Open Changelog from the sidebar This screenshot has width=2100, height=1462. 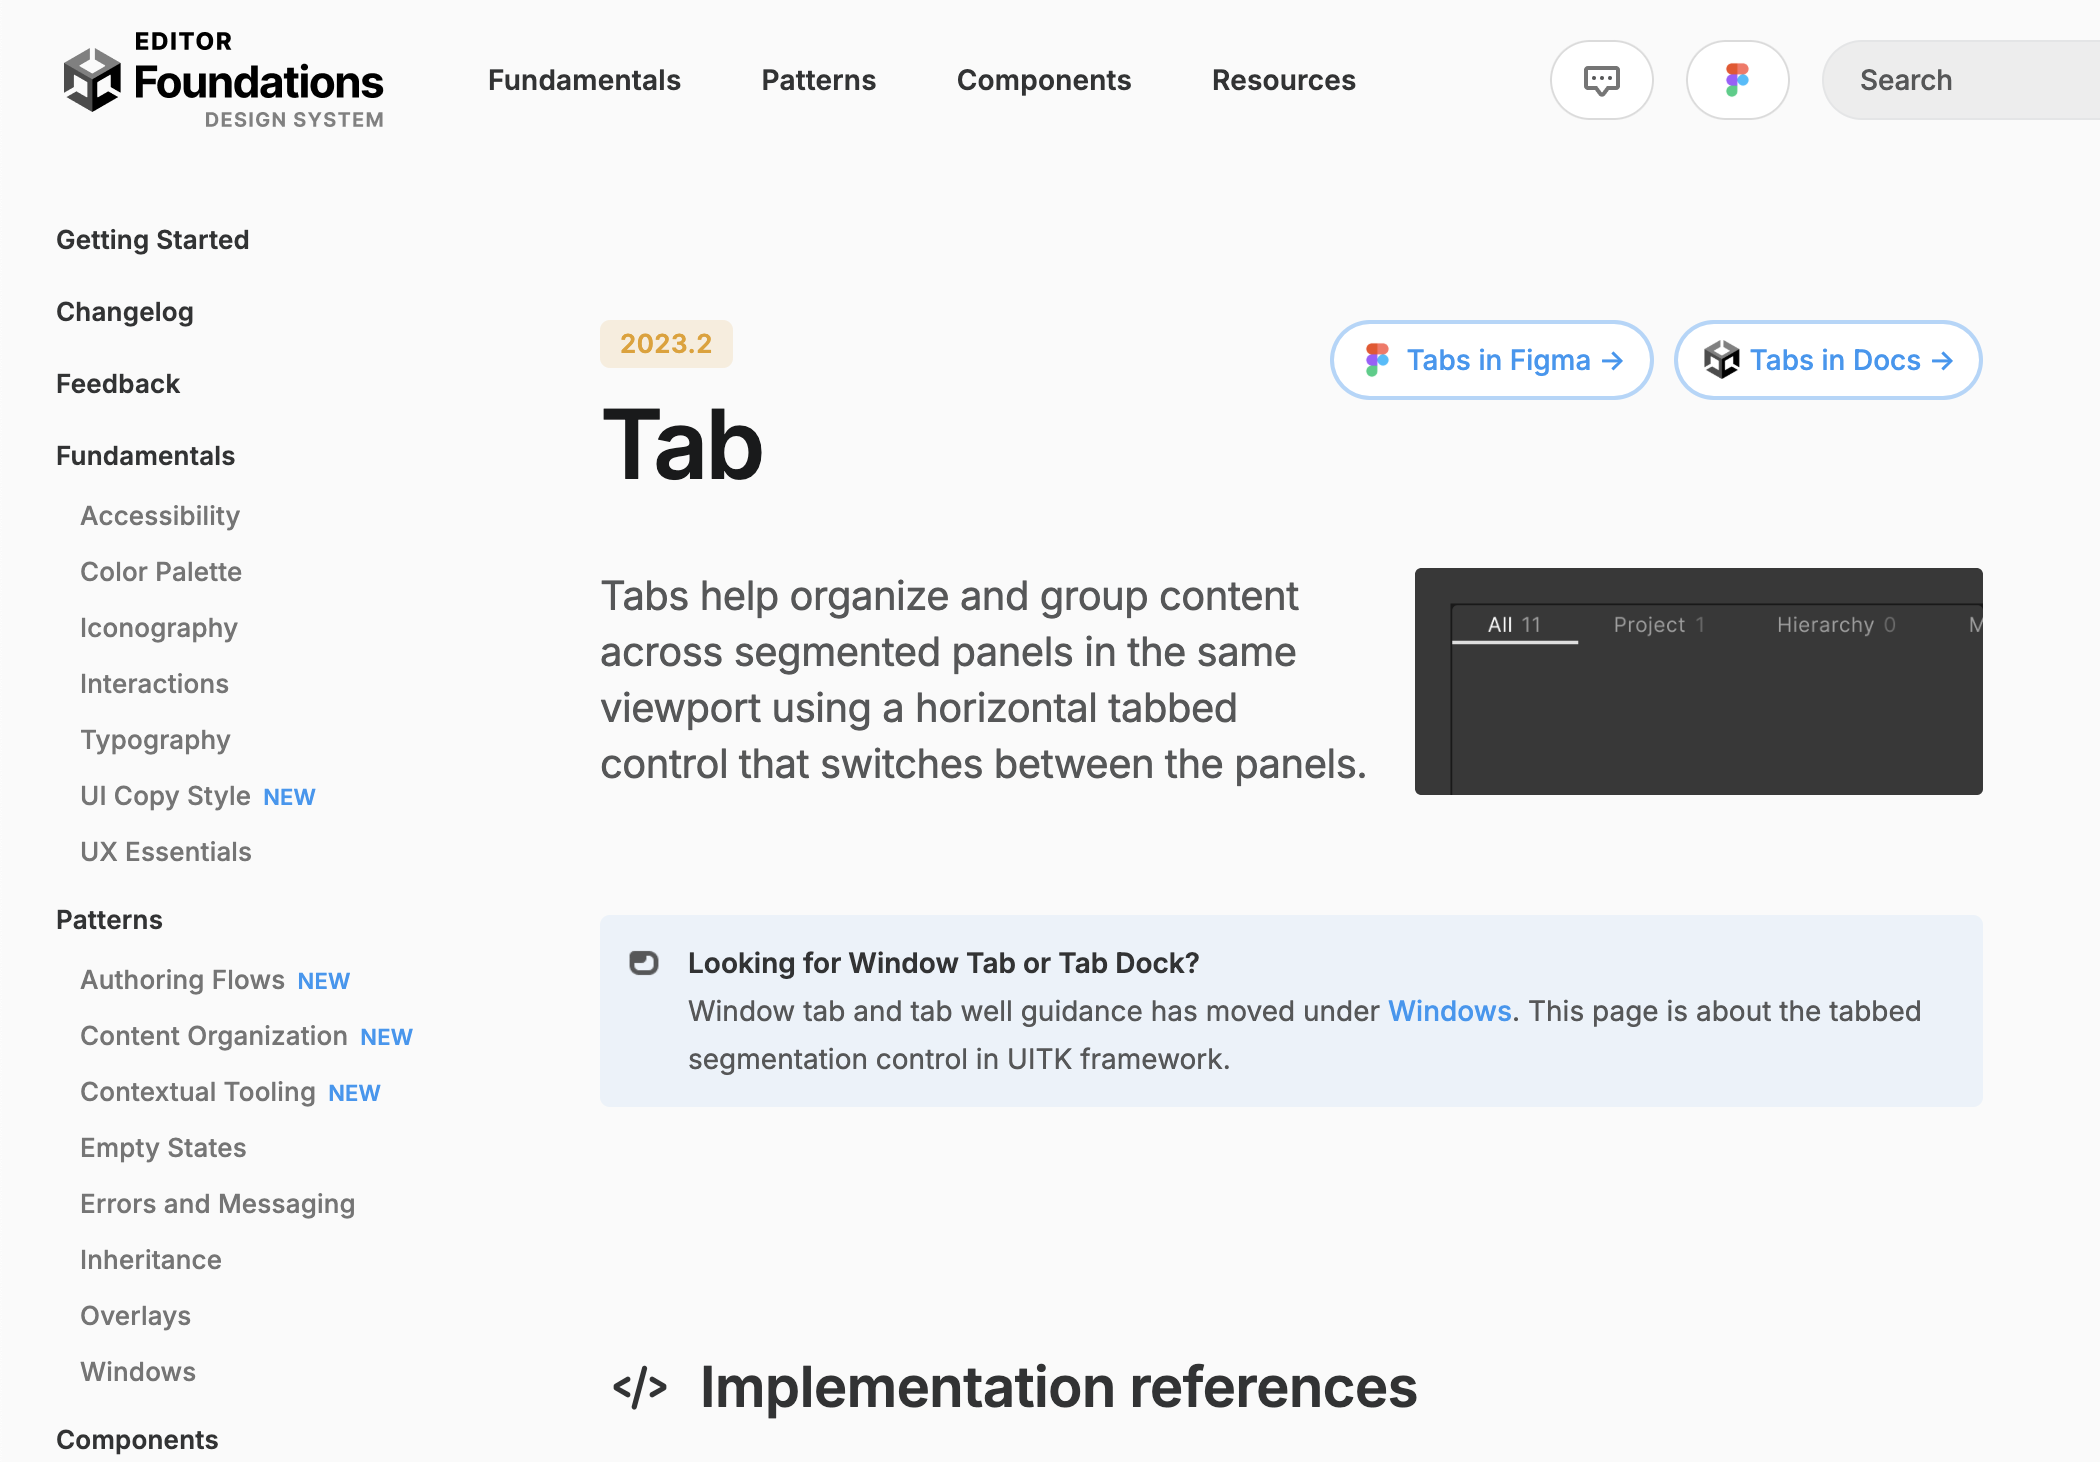point(125,312)
